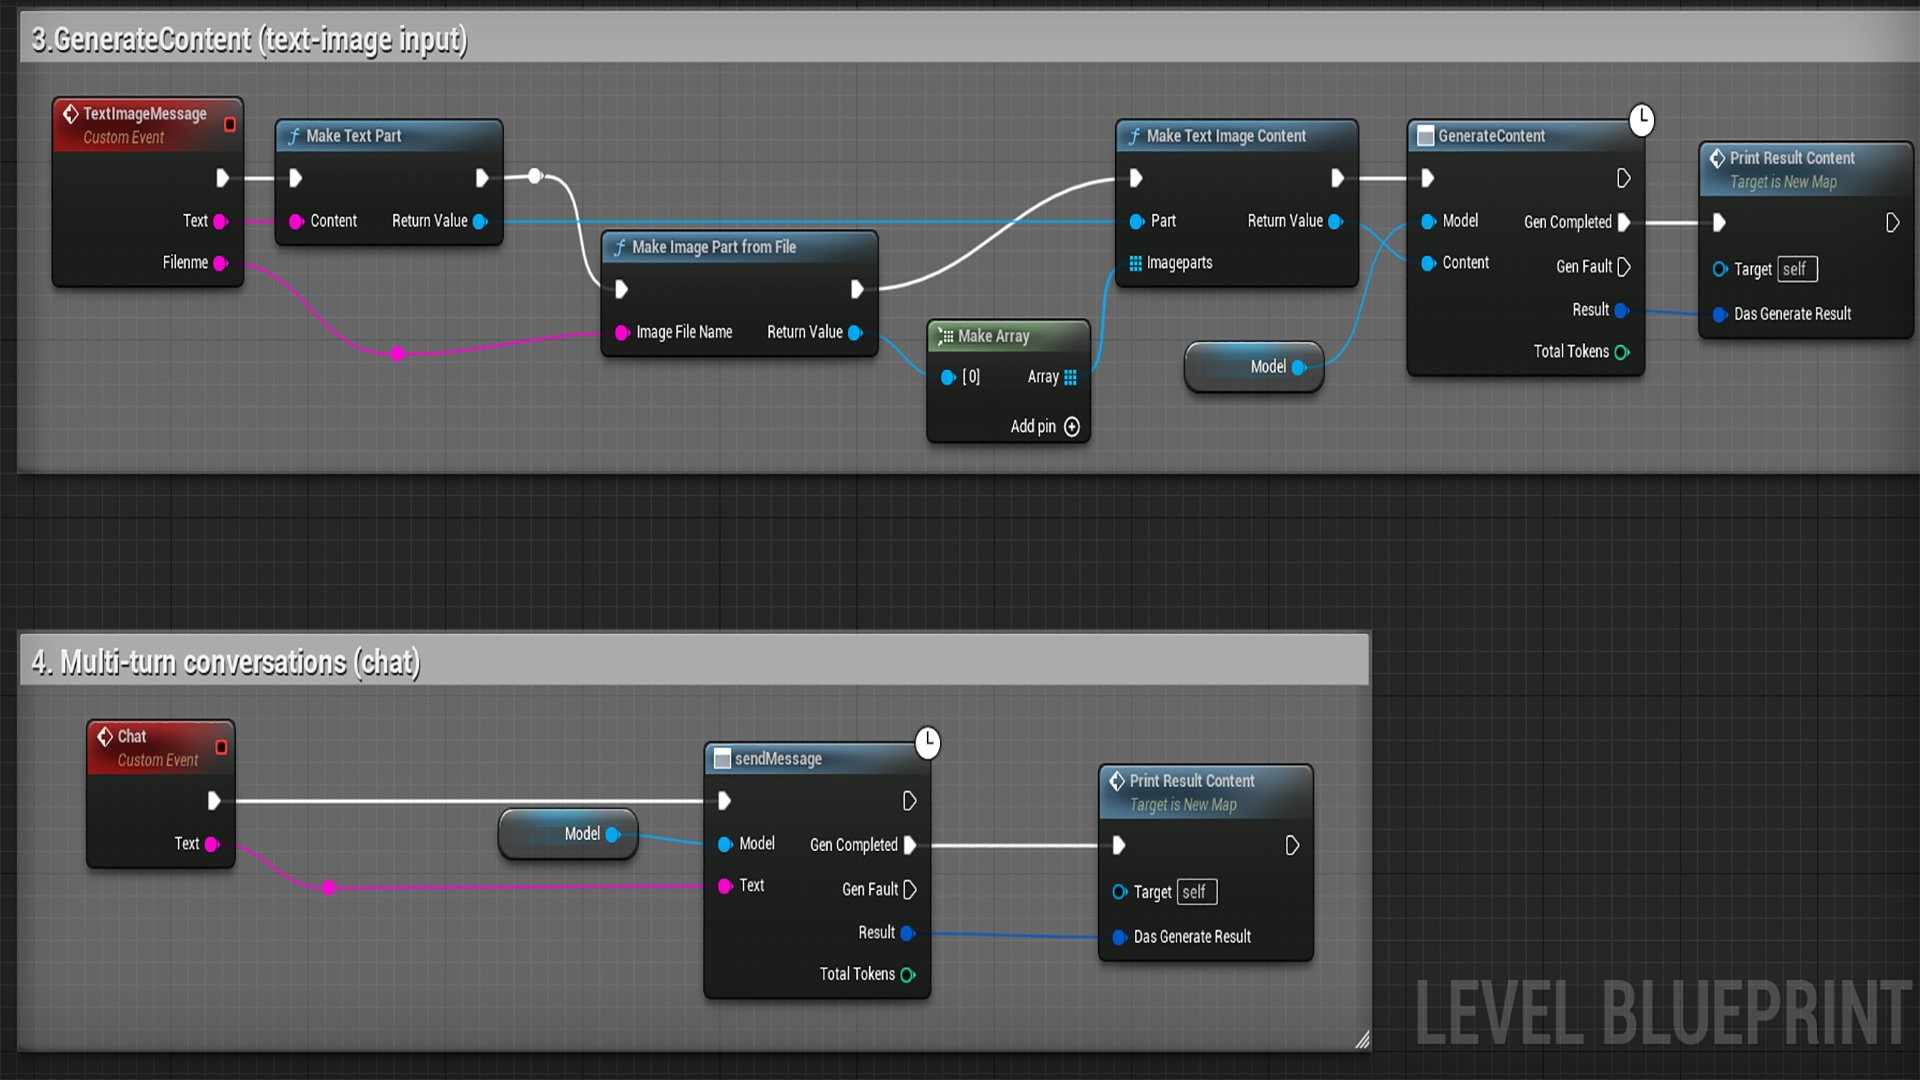Click the resize handle of the chat comment box
The image size is (1920, 1080).
point(1362,1040)
